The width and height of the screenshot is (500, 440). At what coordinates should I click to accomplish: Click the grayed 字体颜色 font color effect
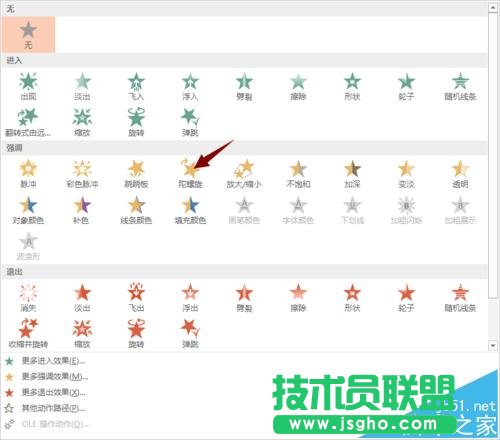(x=298, y=210)
